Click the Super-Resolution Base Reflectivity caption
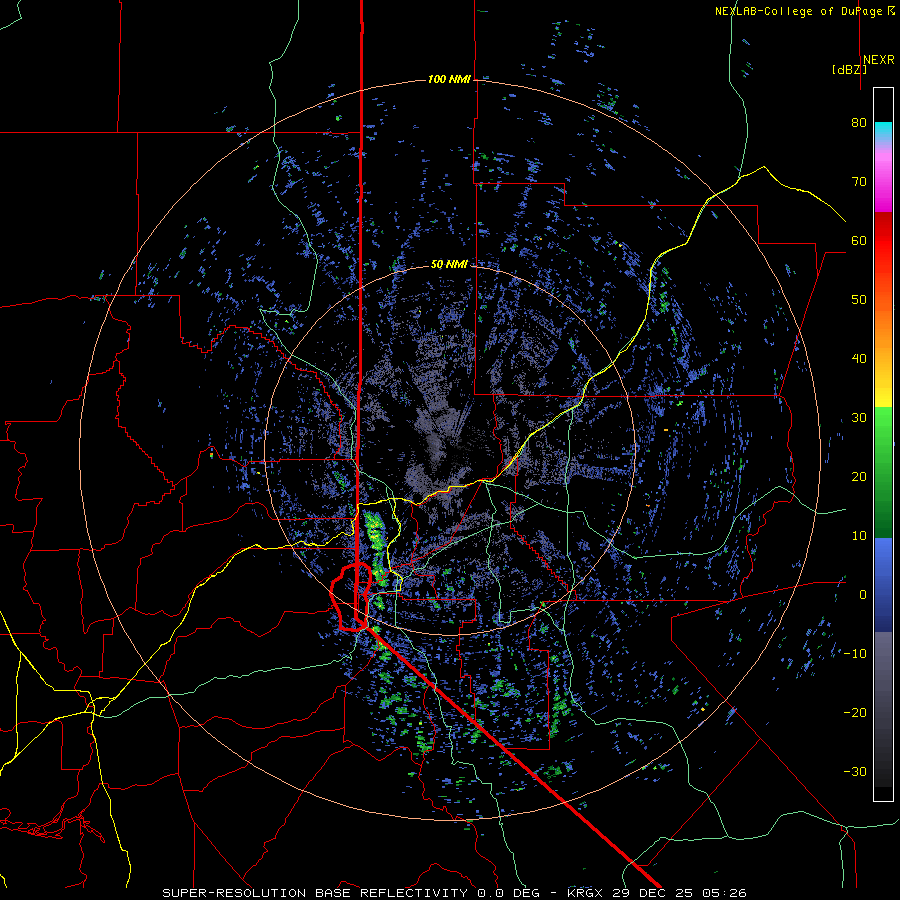This screenshot has height=900, width=900. 455,893
